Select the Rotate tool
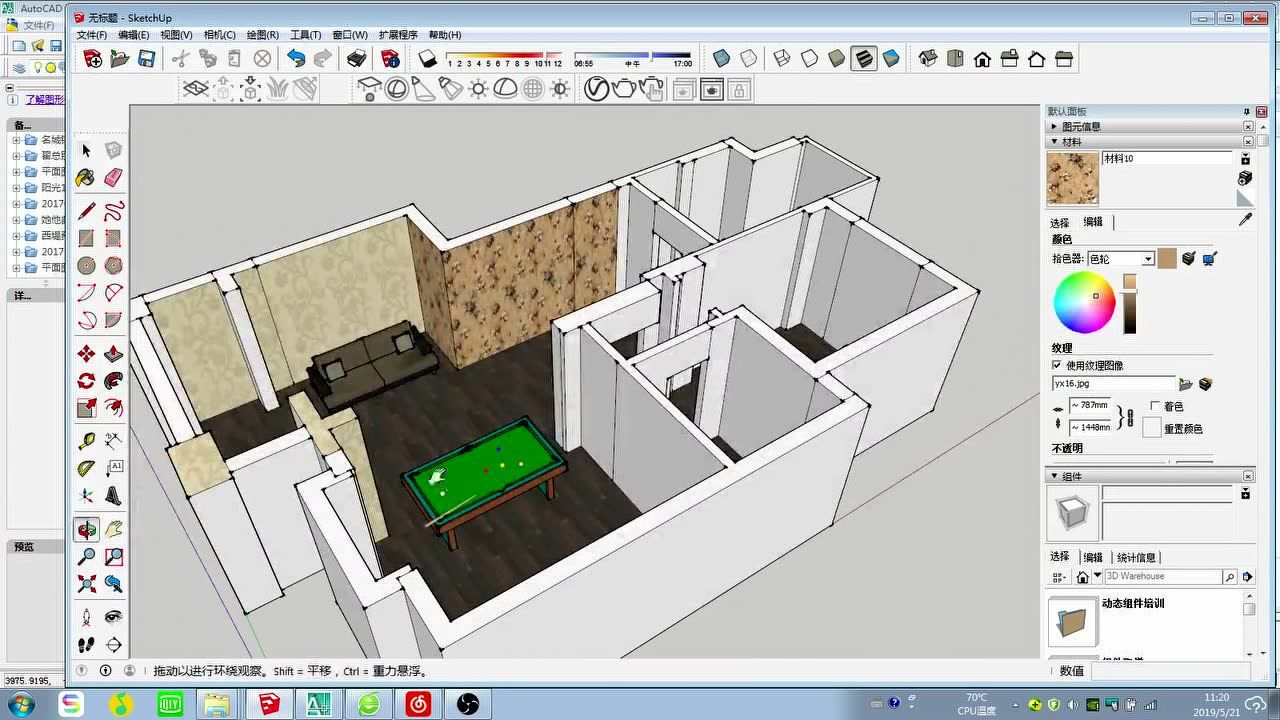This screenshot has width=1280, height=720. coord(87,381)
